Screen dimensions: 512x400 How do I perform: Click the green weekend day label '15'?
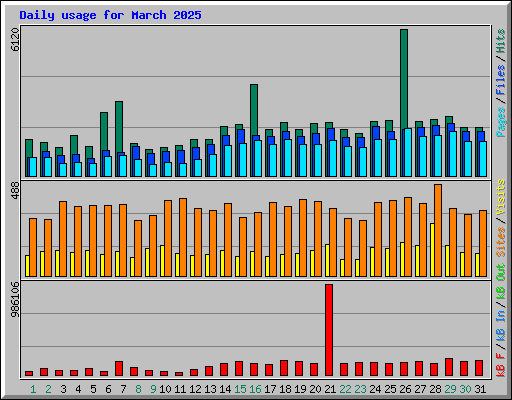click(240, 389)
